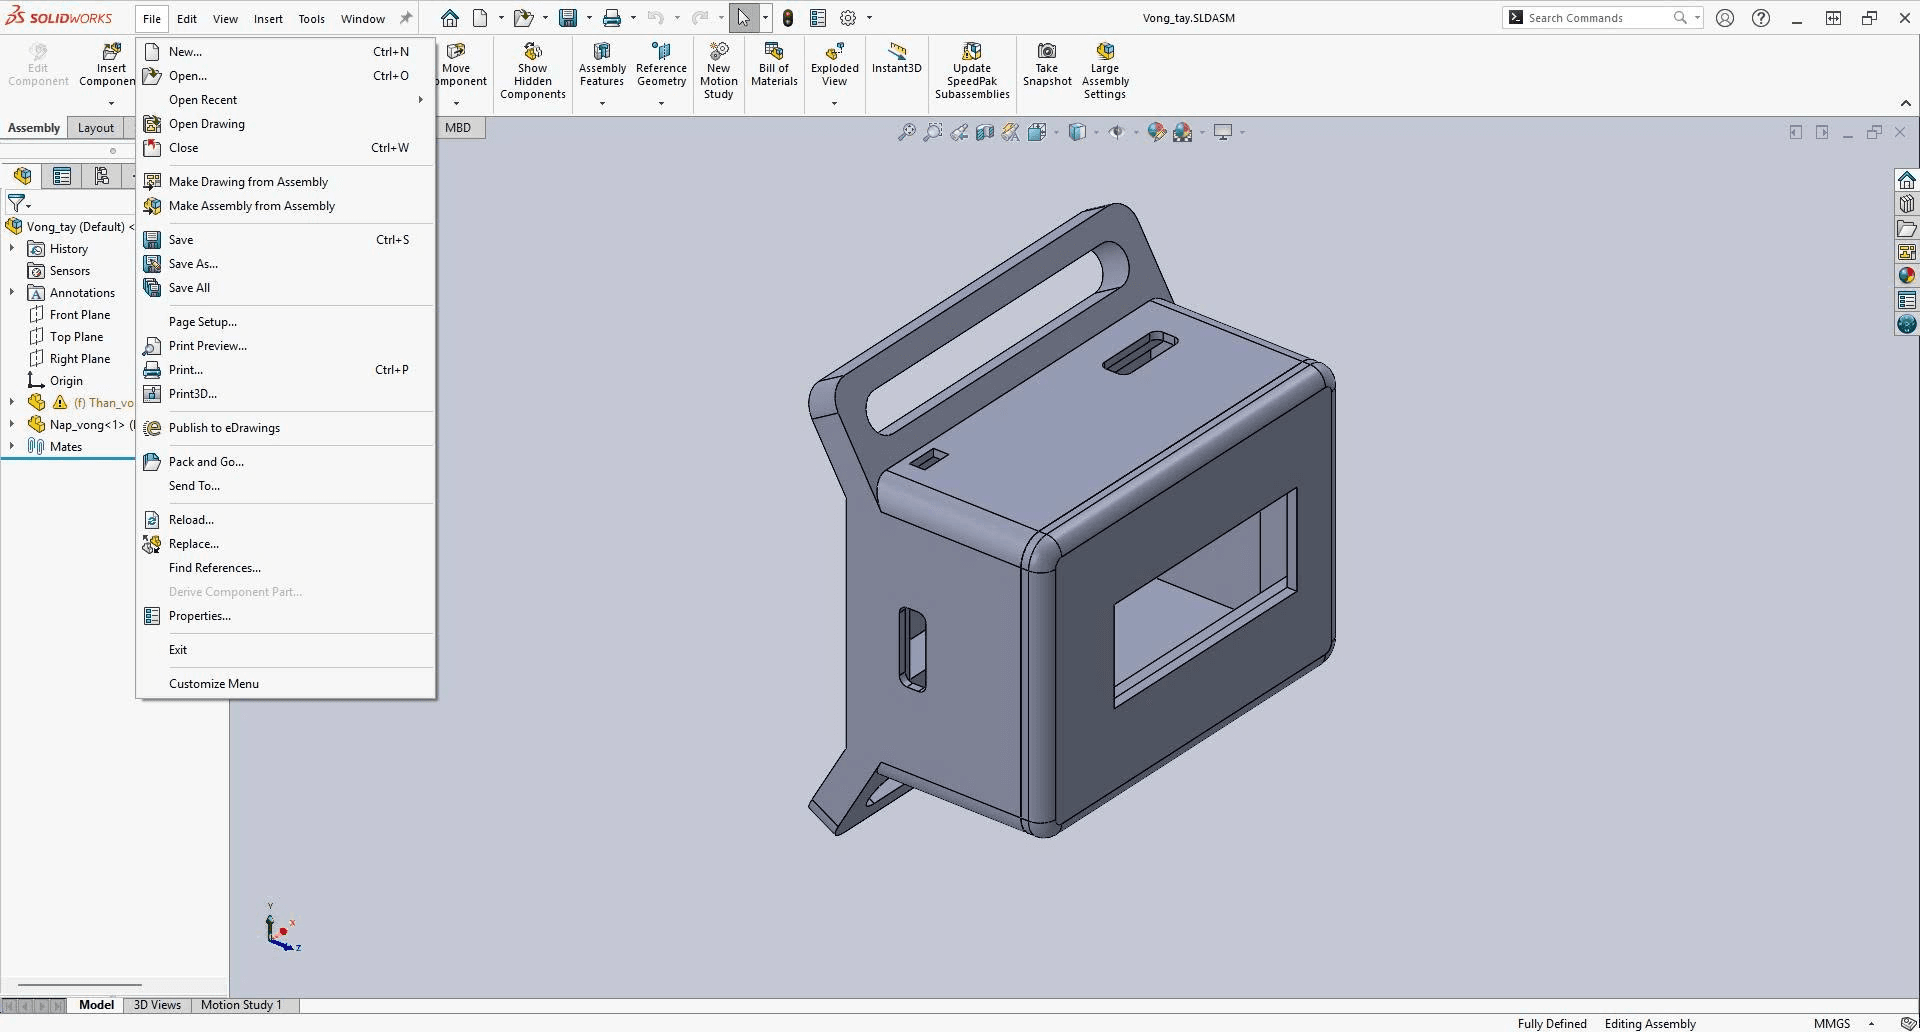1920x1032 pixels.
Task: Click the Zoom to Fit icon
Action: (906, 132)
